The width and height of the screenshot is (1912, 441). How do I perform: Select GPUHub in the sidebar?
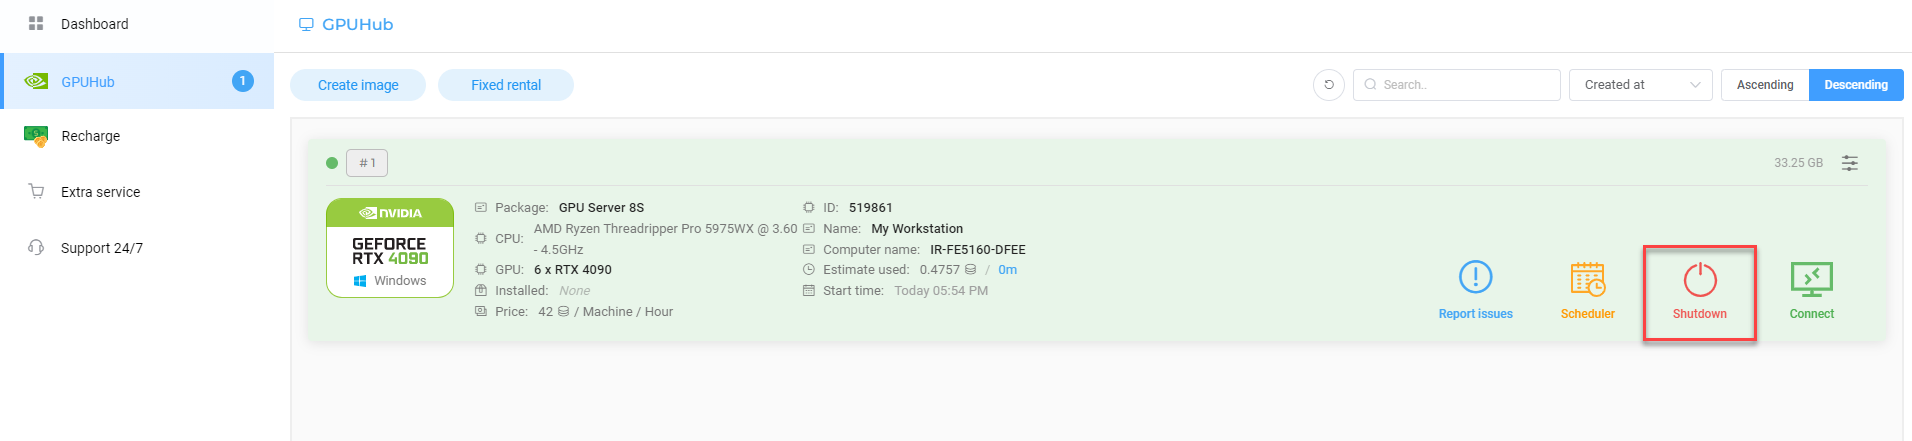point(88,82)
